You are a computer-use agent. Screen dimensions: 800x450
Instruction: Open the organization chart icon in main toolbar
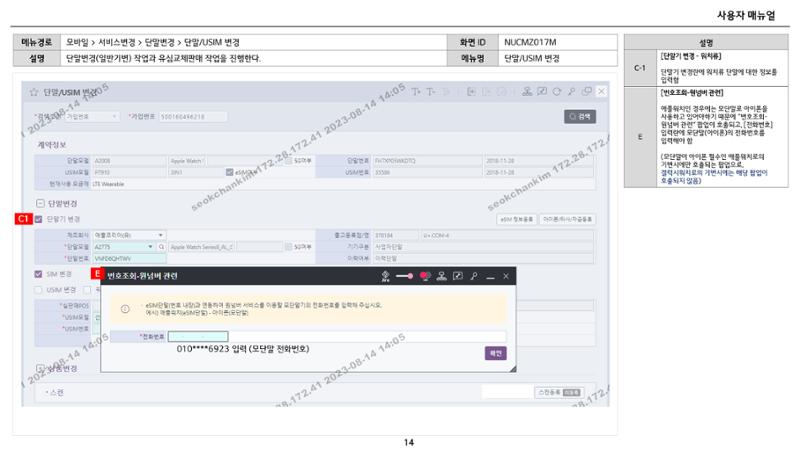point(527,91)
